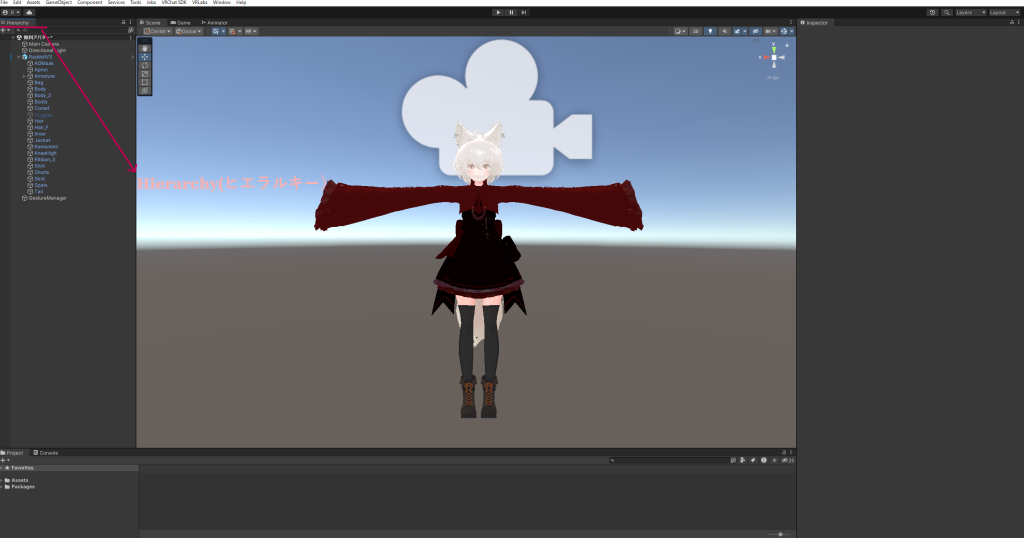Open the global search magnifier icon
Image resolution: width=1024 pixels, height=538 pixels.
pos(947,12)
